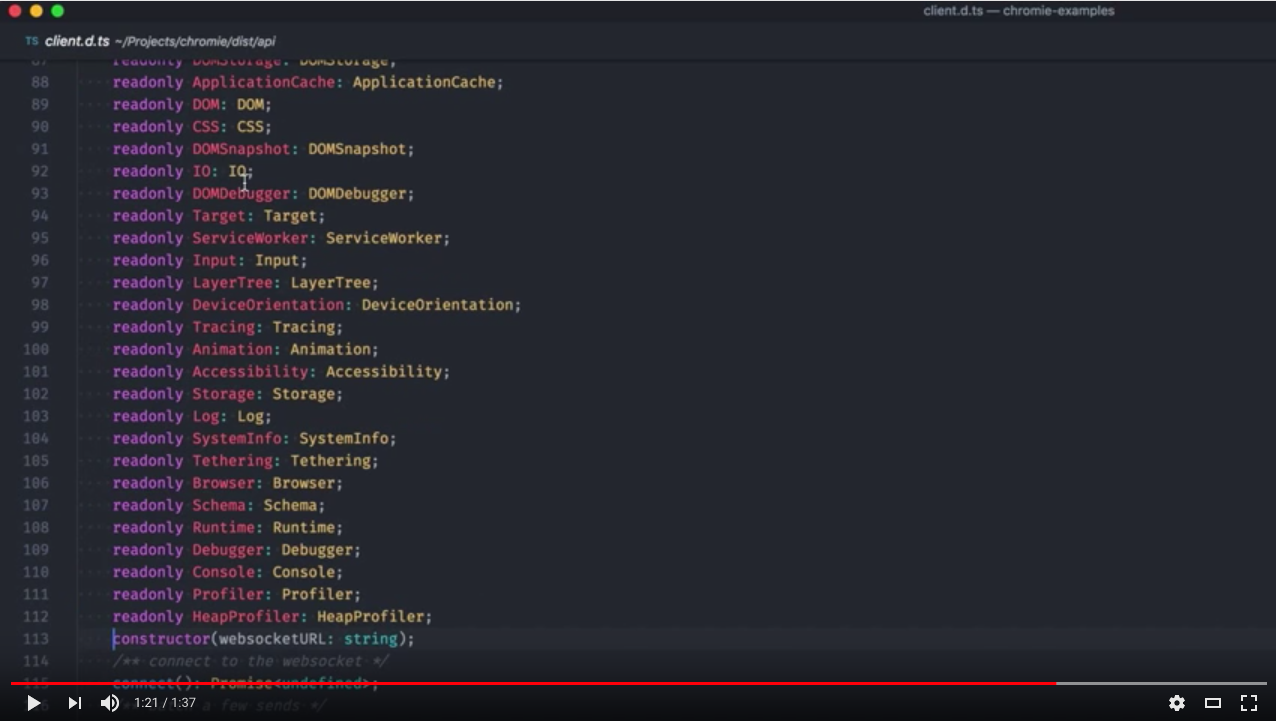Play the paused video

click(33, 703)
